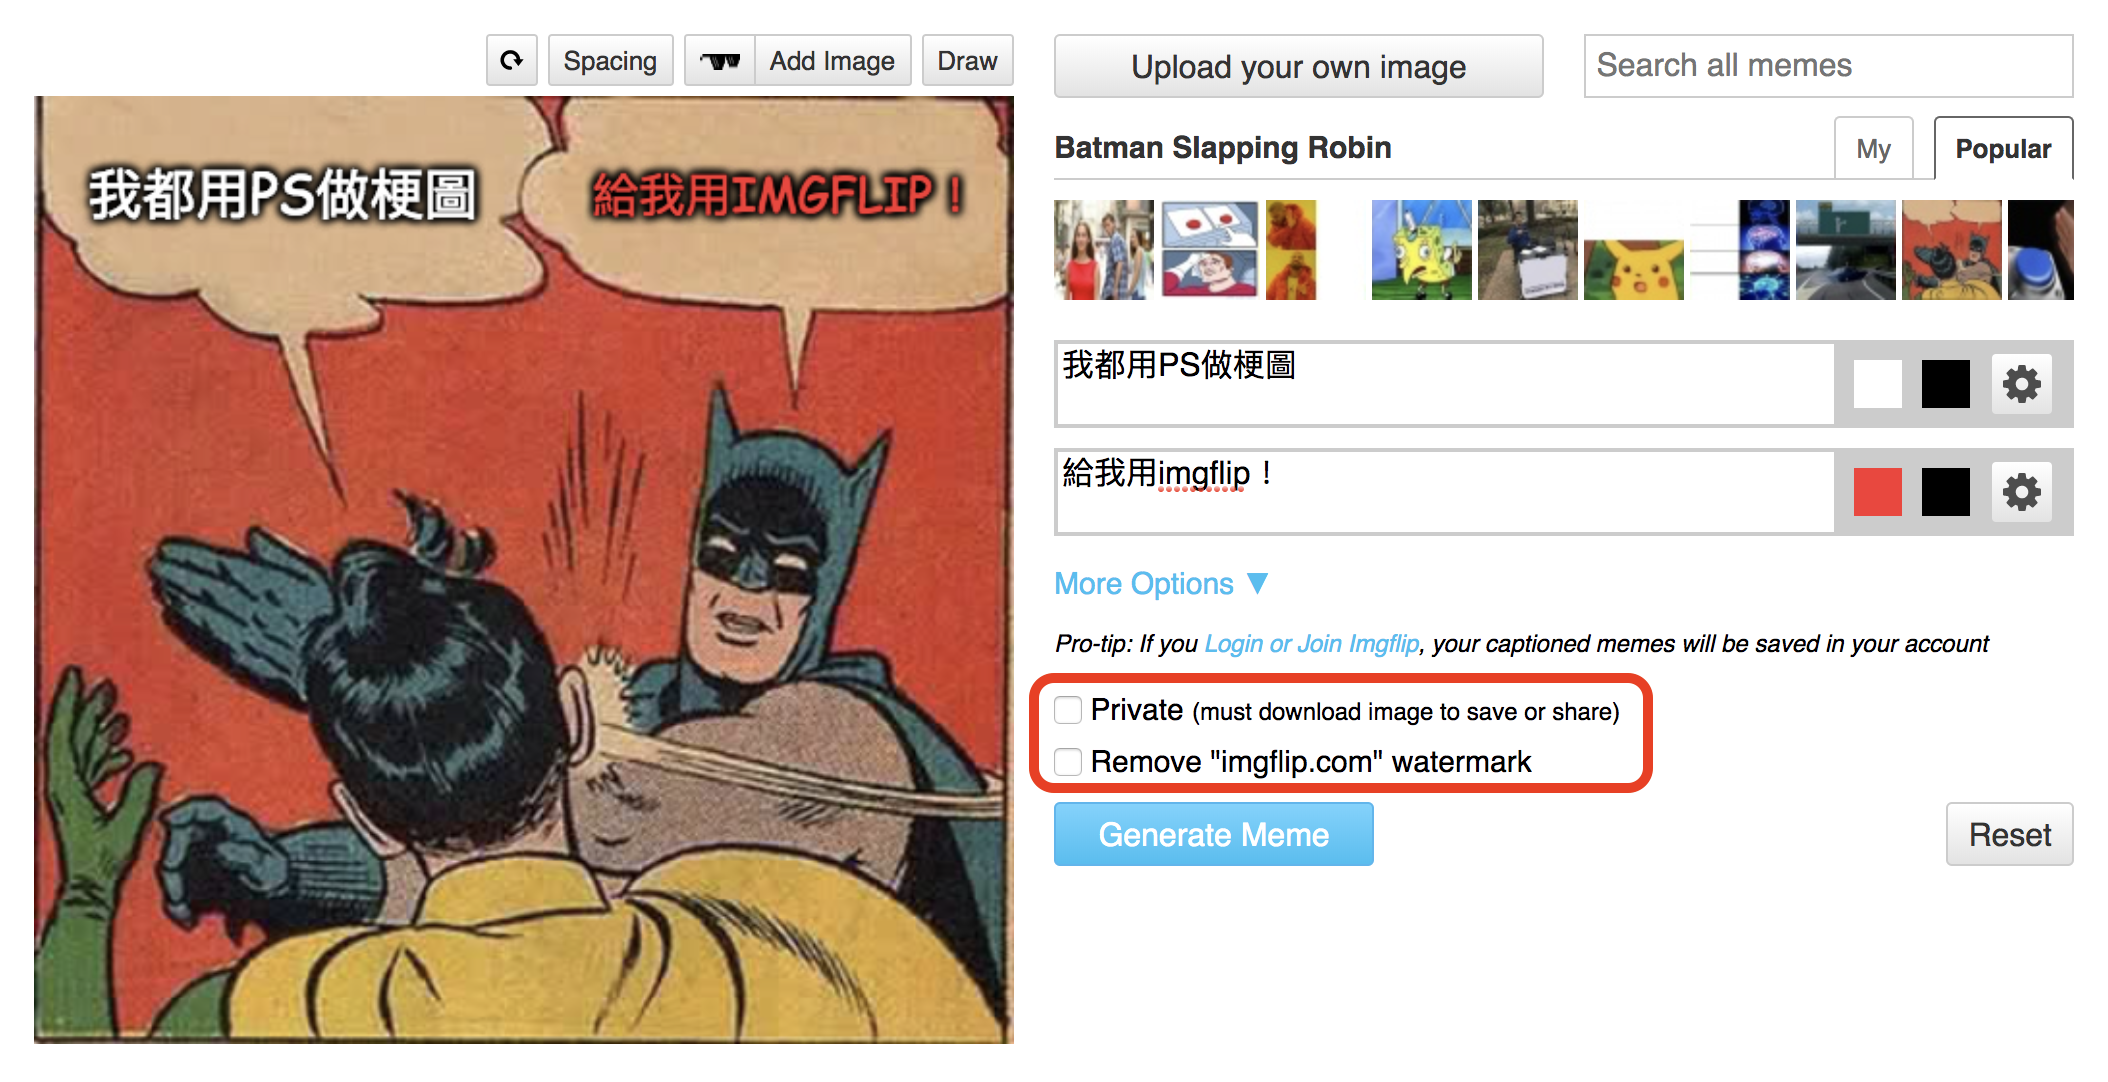Open settings gear for first text box
The height and width of the screenshot is (1082, 2108).
(2021, 384)
